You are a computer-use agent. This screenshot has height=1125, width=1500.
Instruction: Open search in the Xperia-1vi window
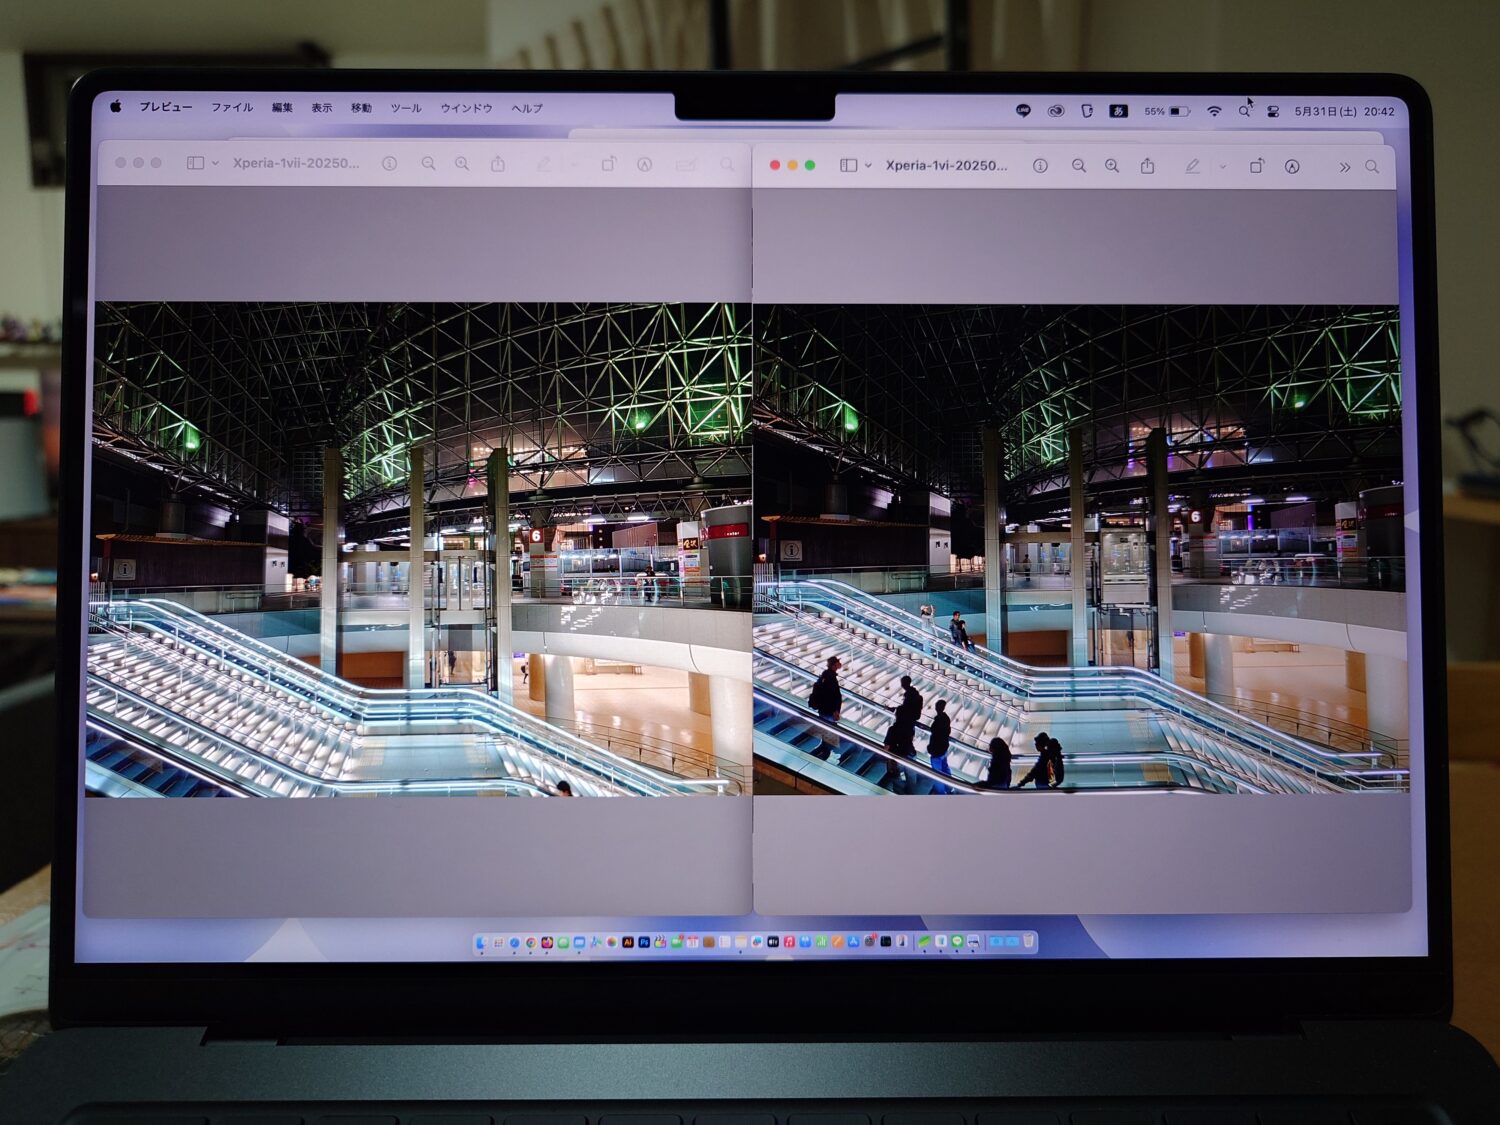click(1372, 167)
